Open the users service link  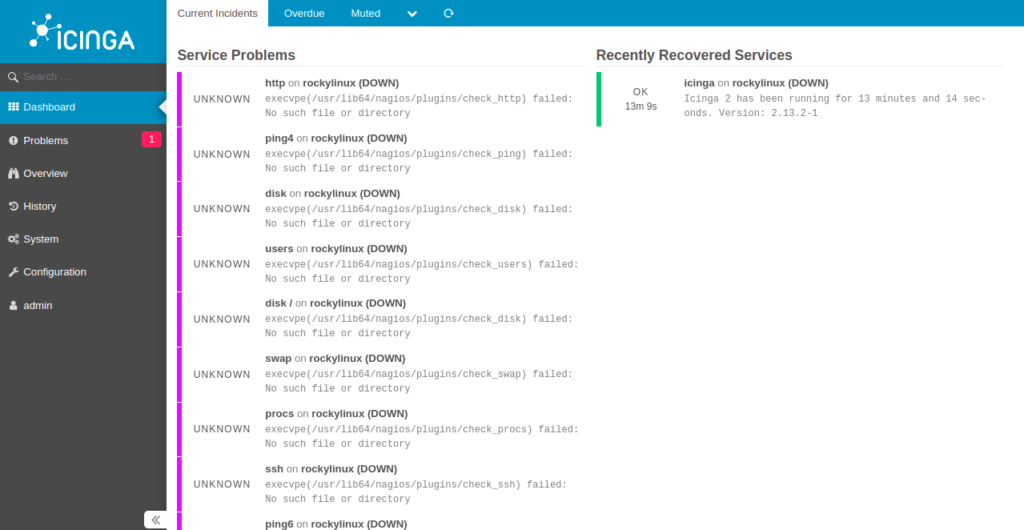(280, 249)
